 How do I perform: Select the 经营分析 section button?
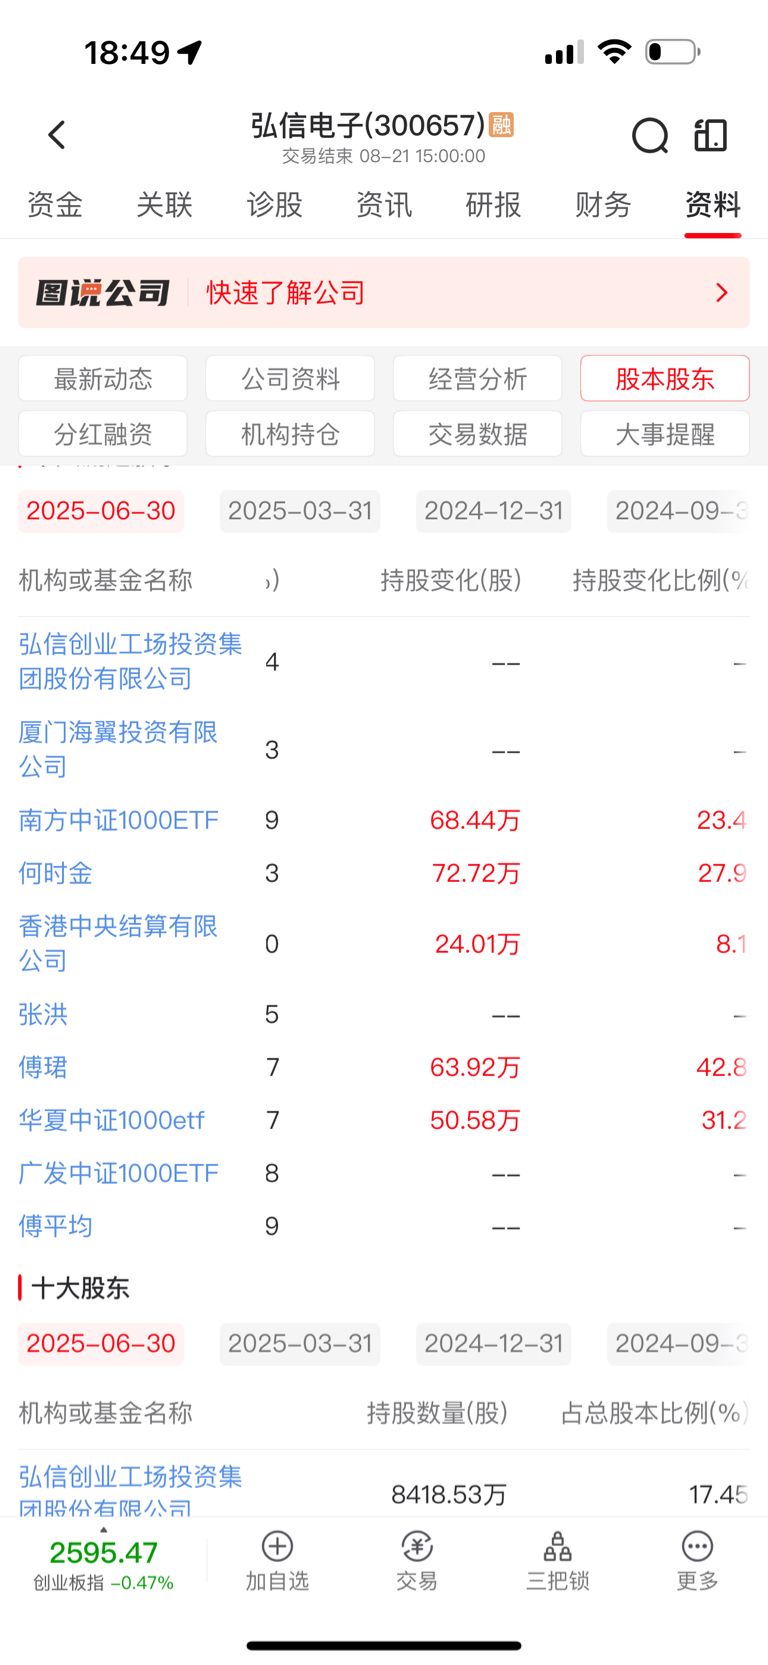pyautogui.click(x=478, y=379)
